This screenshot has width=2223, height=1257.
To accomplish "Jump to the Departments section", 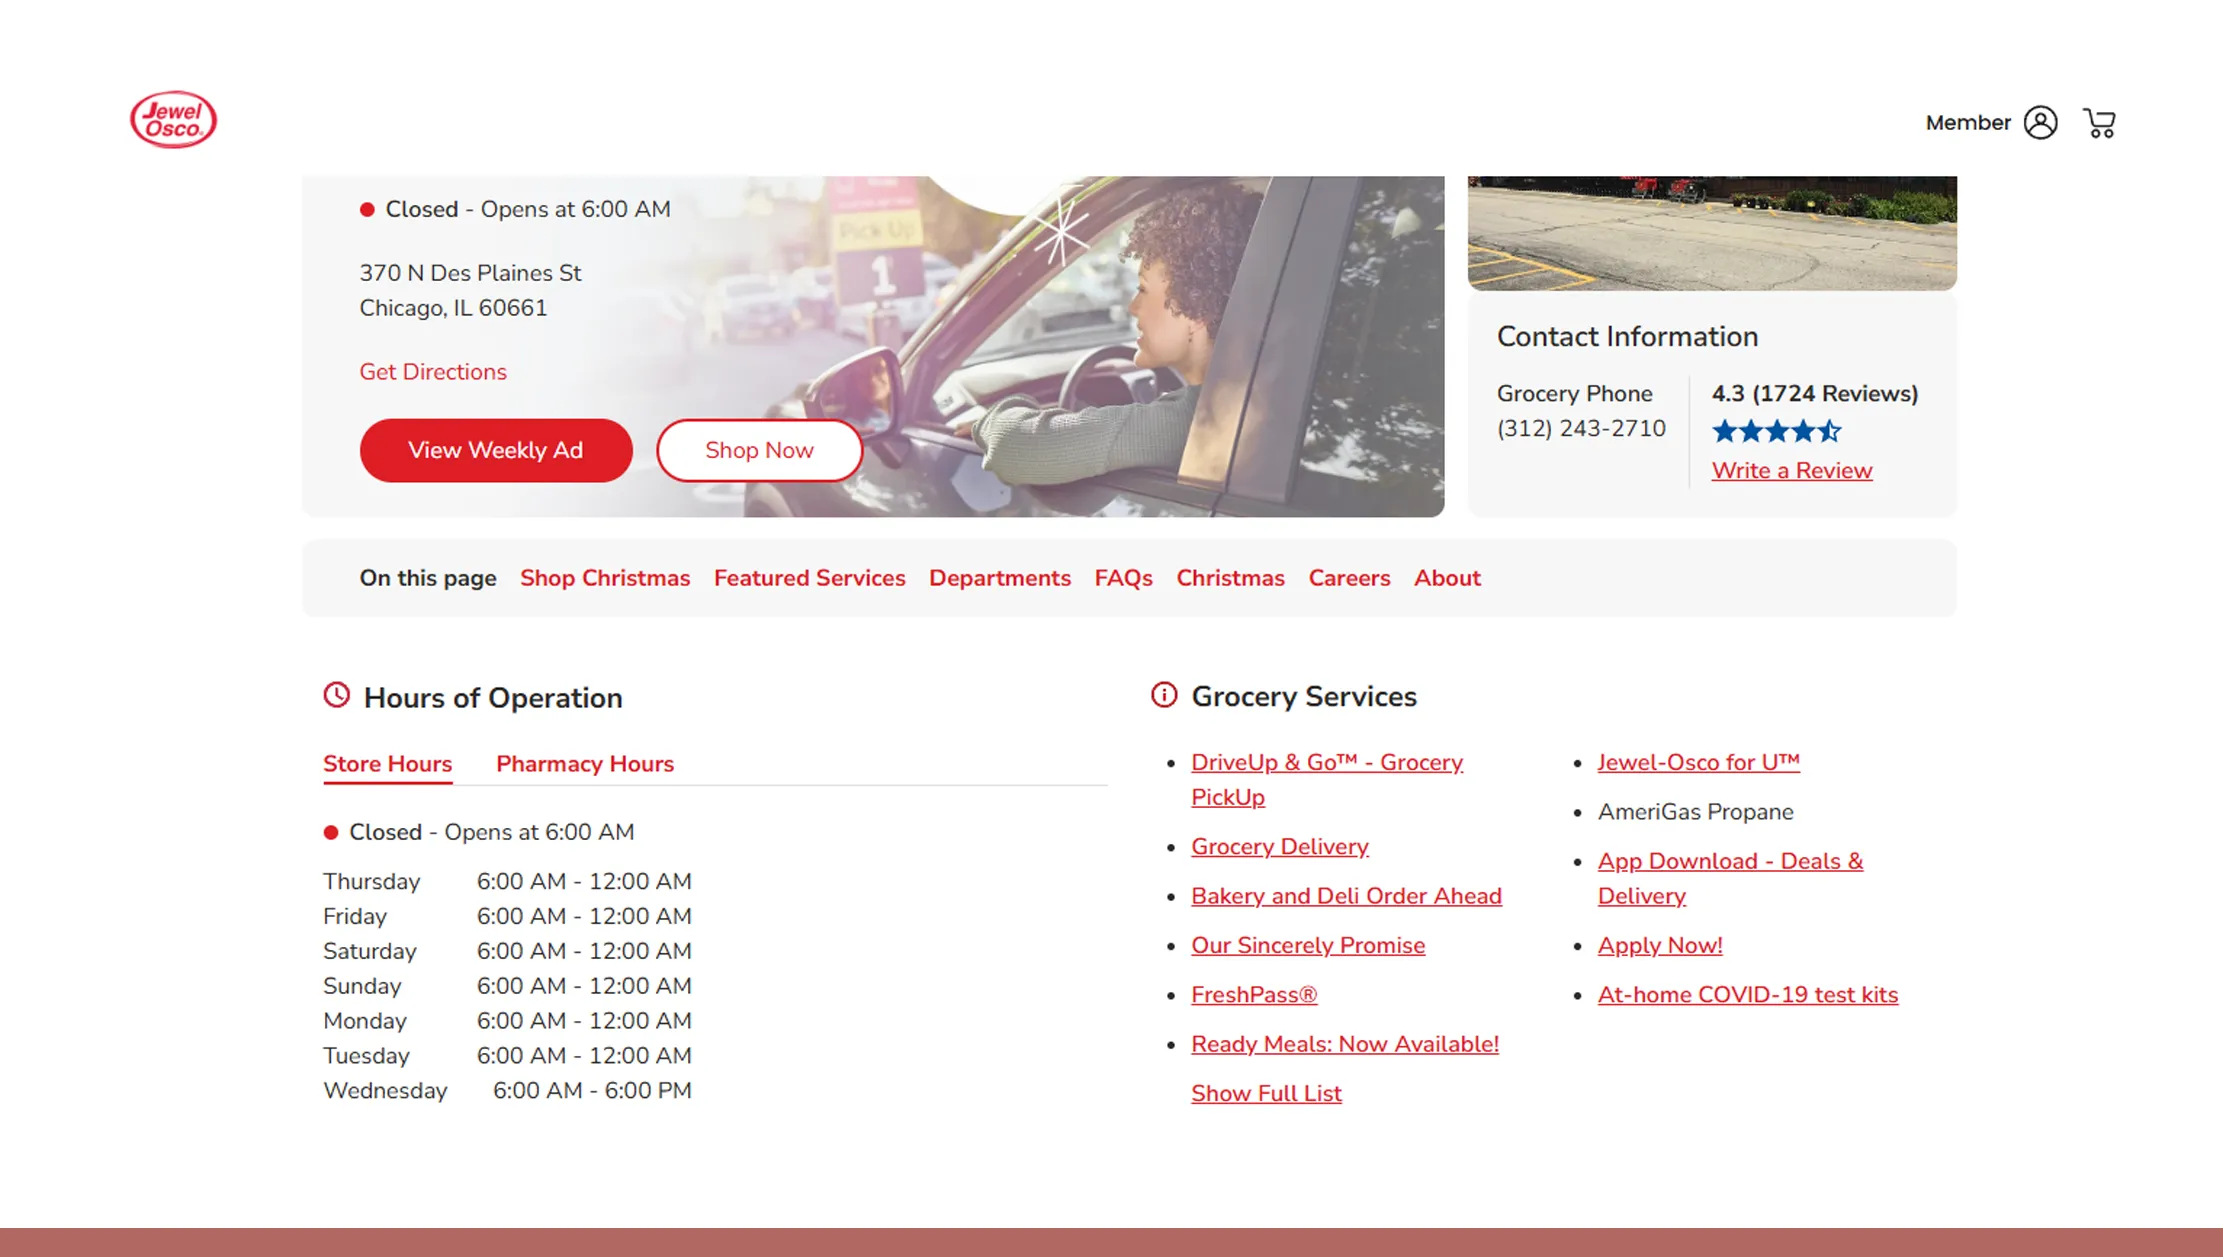I will tap(999, 578).
